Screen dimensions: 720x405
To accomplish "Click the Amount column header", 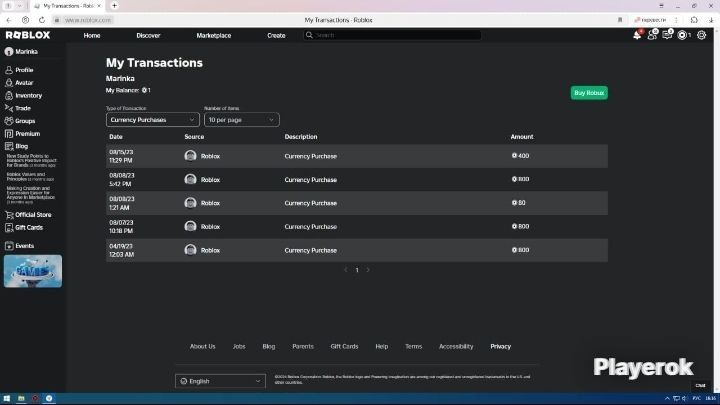I will (522, 137).
